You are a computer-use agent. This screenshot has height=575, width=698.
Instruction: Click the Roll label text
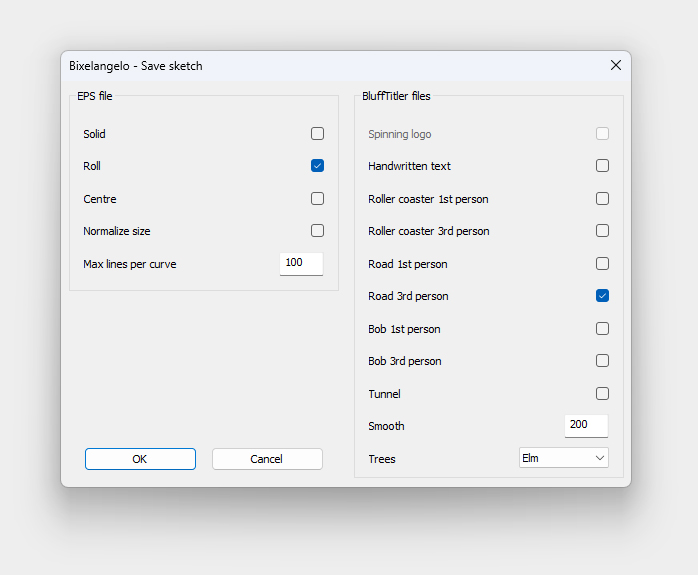click(x=92, y=166)
